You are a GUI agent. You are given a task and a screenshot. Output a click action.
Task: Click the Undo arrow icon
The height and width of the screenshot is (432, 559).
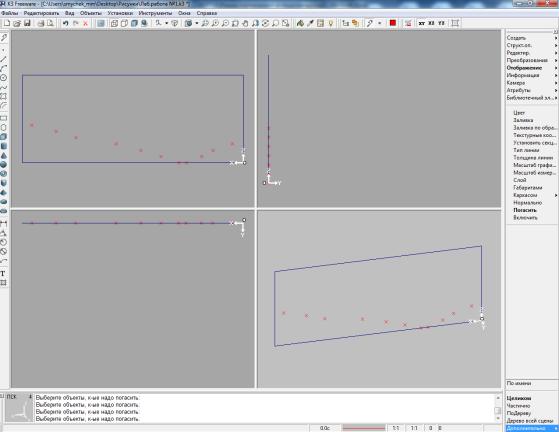click(66, 23)
